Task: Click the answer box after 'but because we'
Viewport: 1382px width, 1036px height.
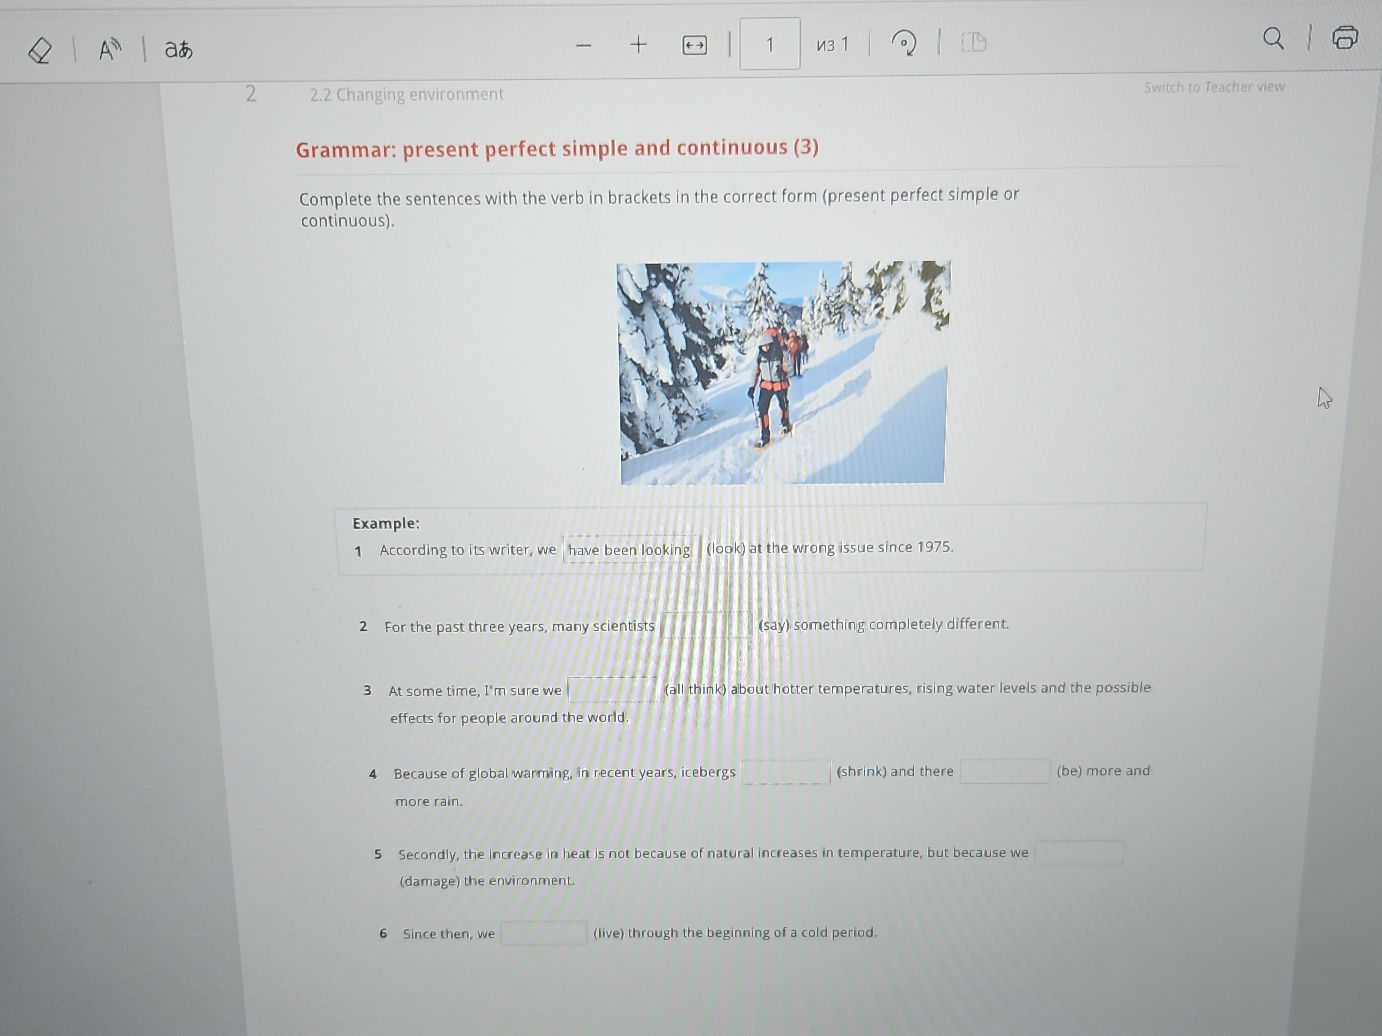Action: point(1079,852)
